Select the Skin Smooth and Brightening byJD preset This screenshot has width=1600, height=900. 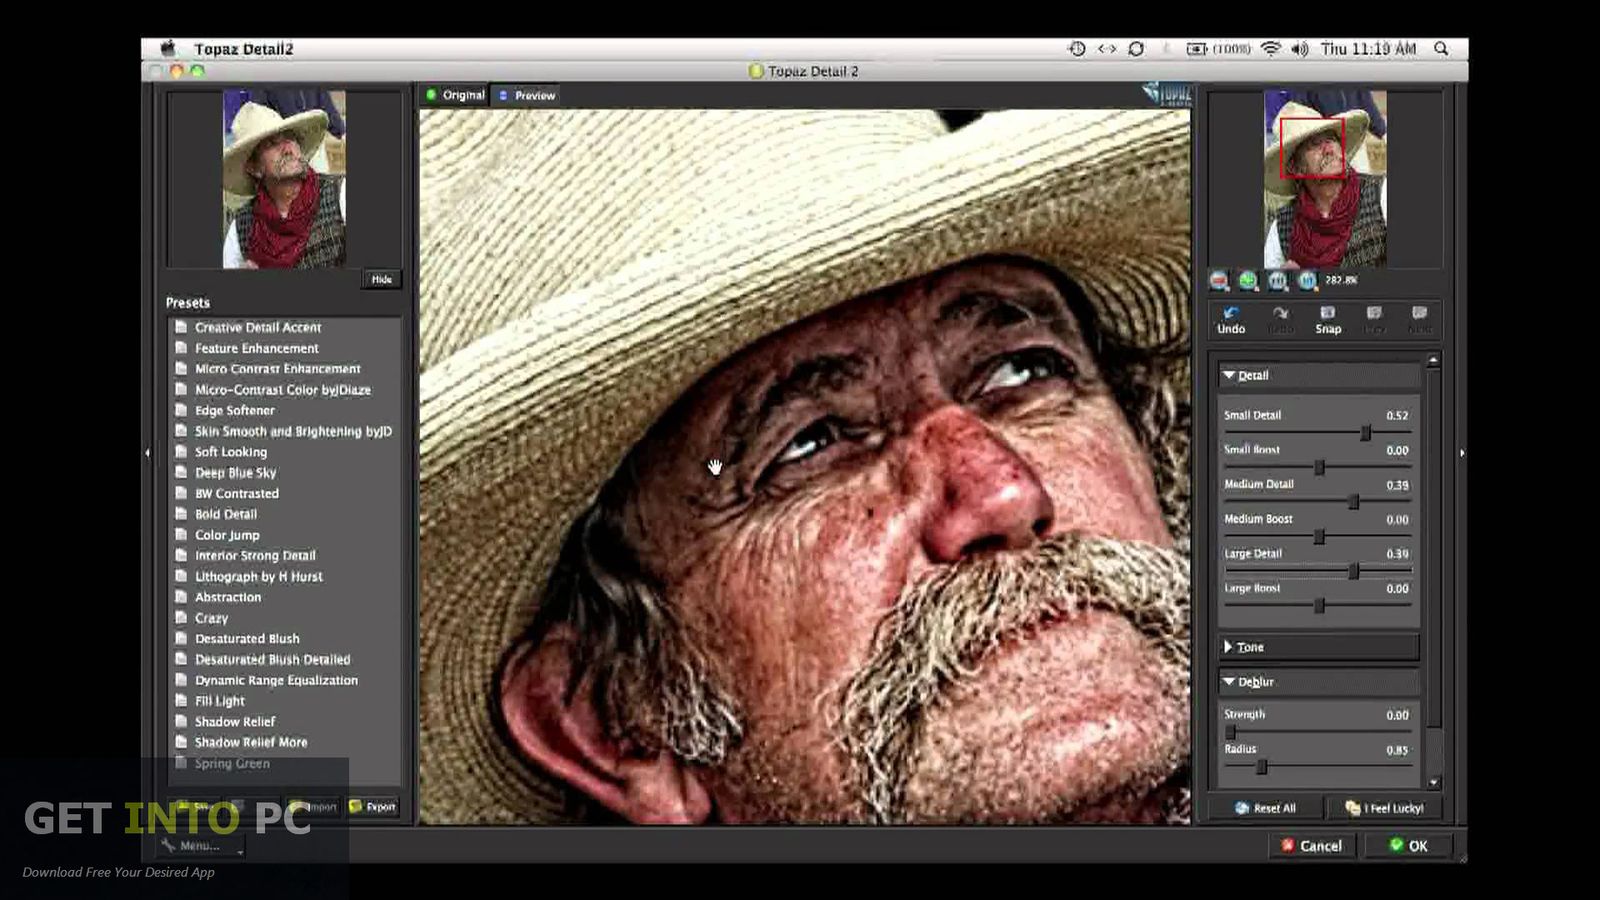pyautogui.click(x=293, y=431)
